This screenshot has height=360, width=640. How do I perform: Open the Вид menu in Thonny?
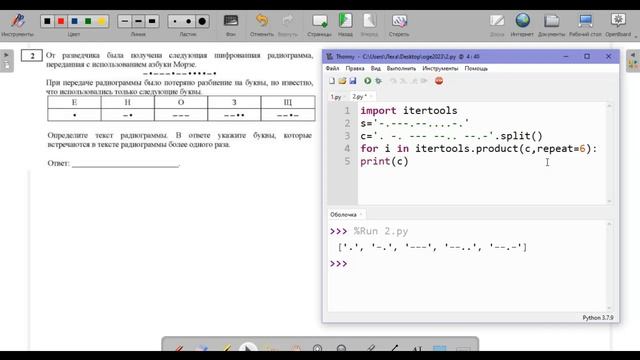[376, 69]
